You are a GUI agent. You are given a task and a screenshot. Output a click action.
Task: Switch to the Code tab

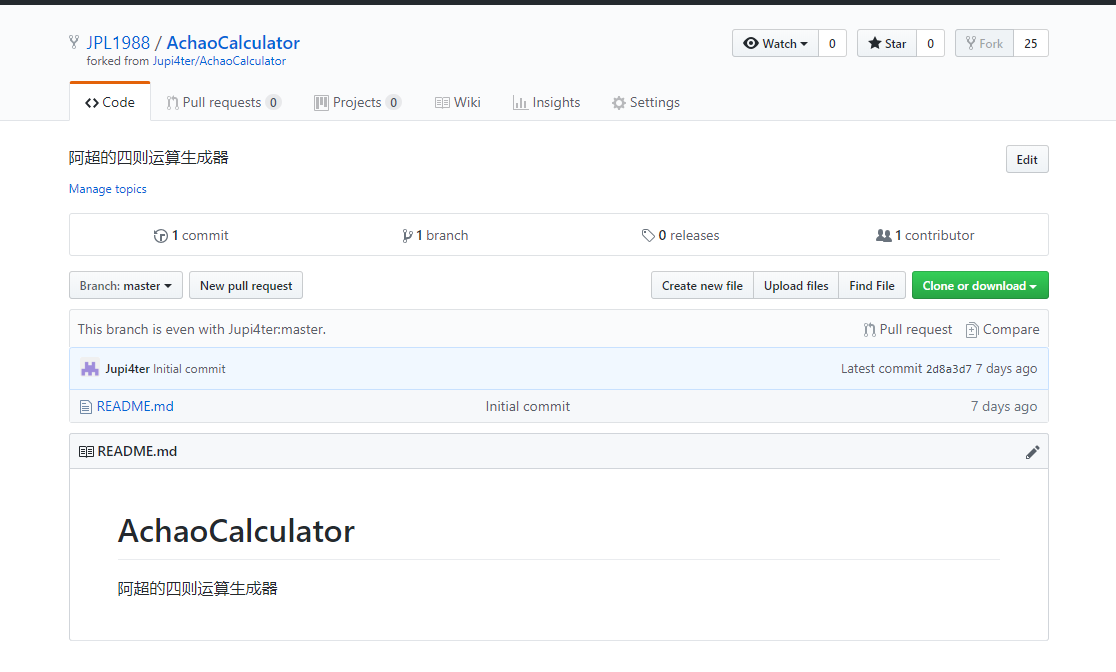pos(110,103)
